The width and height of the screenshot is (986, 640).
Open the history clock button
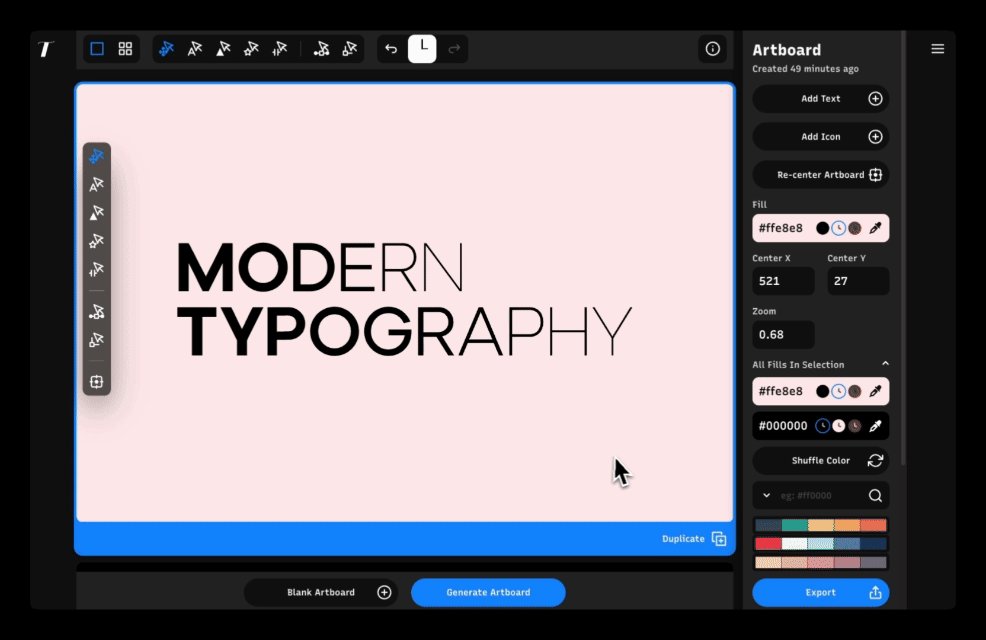click(x=422, y=48)
